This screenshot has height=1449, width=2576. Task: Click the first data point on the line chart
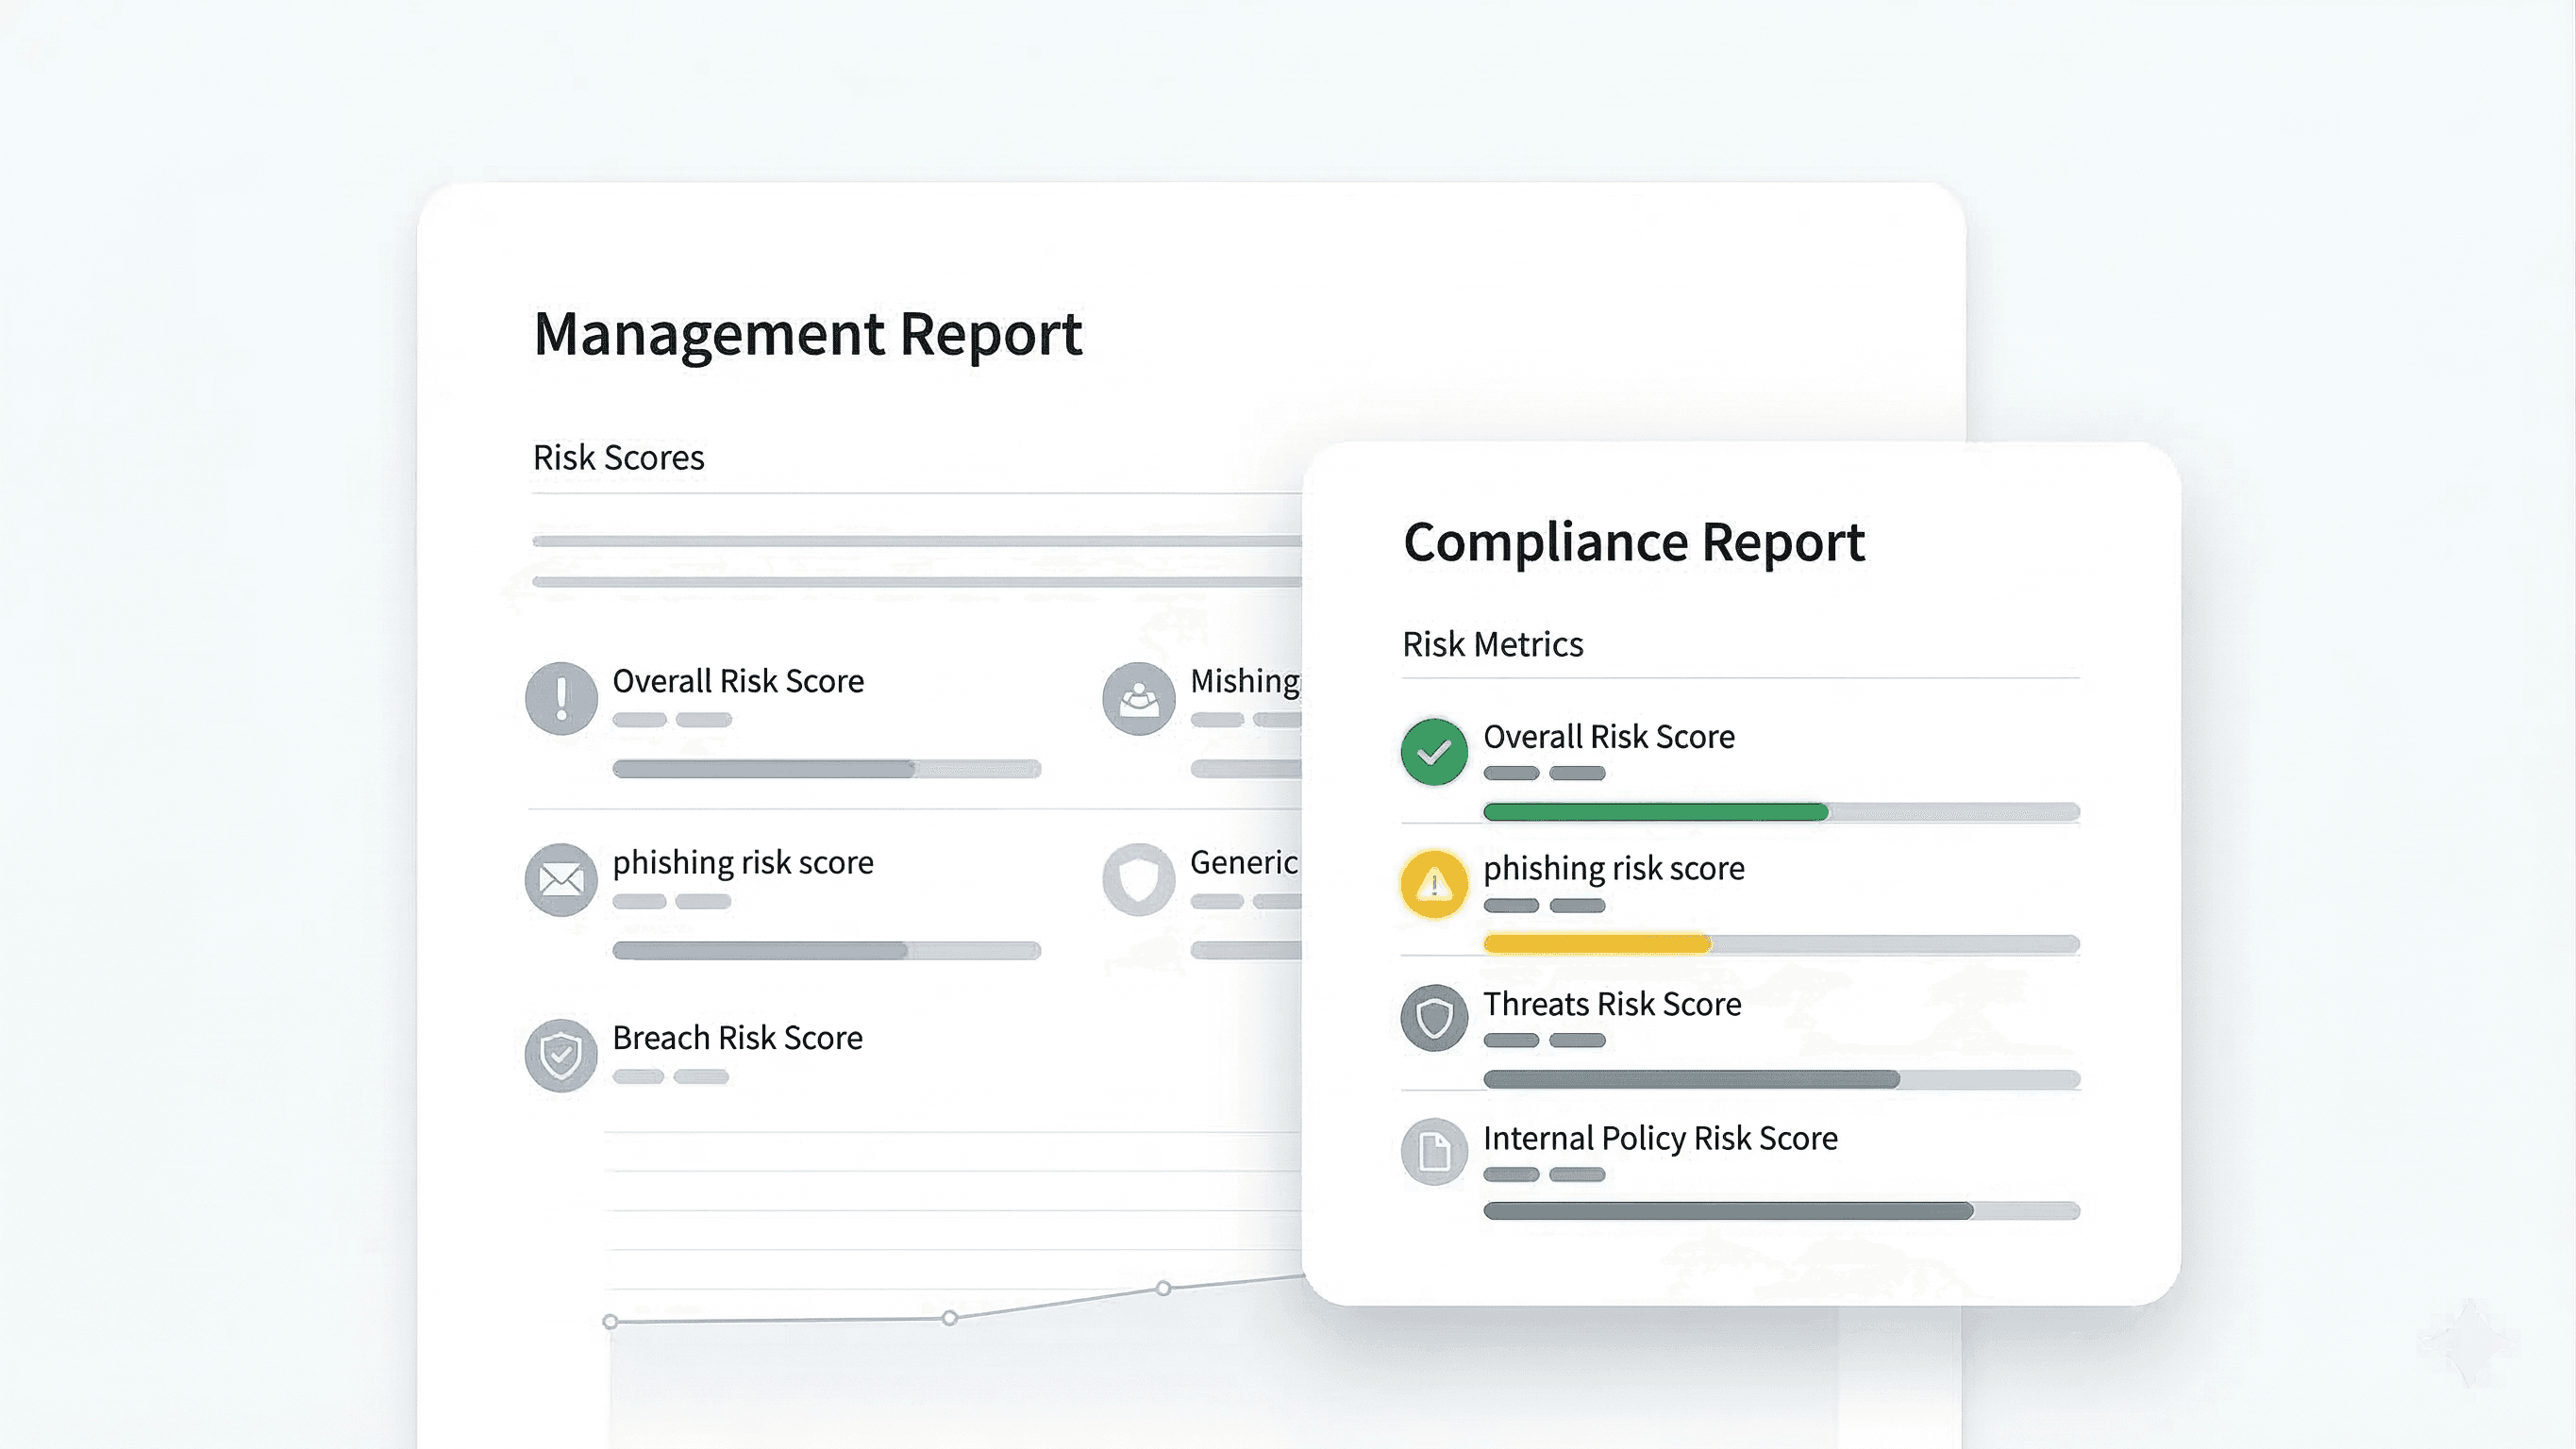[610, 1322]
